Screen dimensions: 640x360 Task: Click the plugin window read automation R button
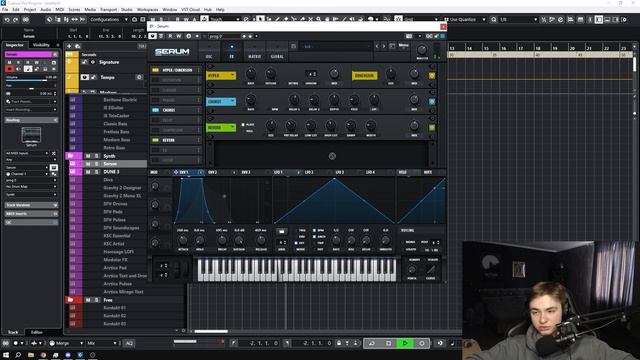click(170, 36)
